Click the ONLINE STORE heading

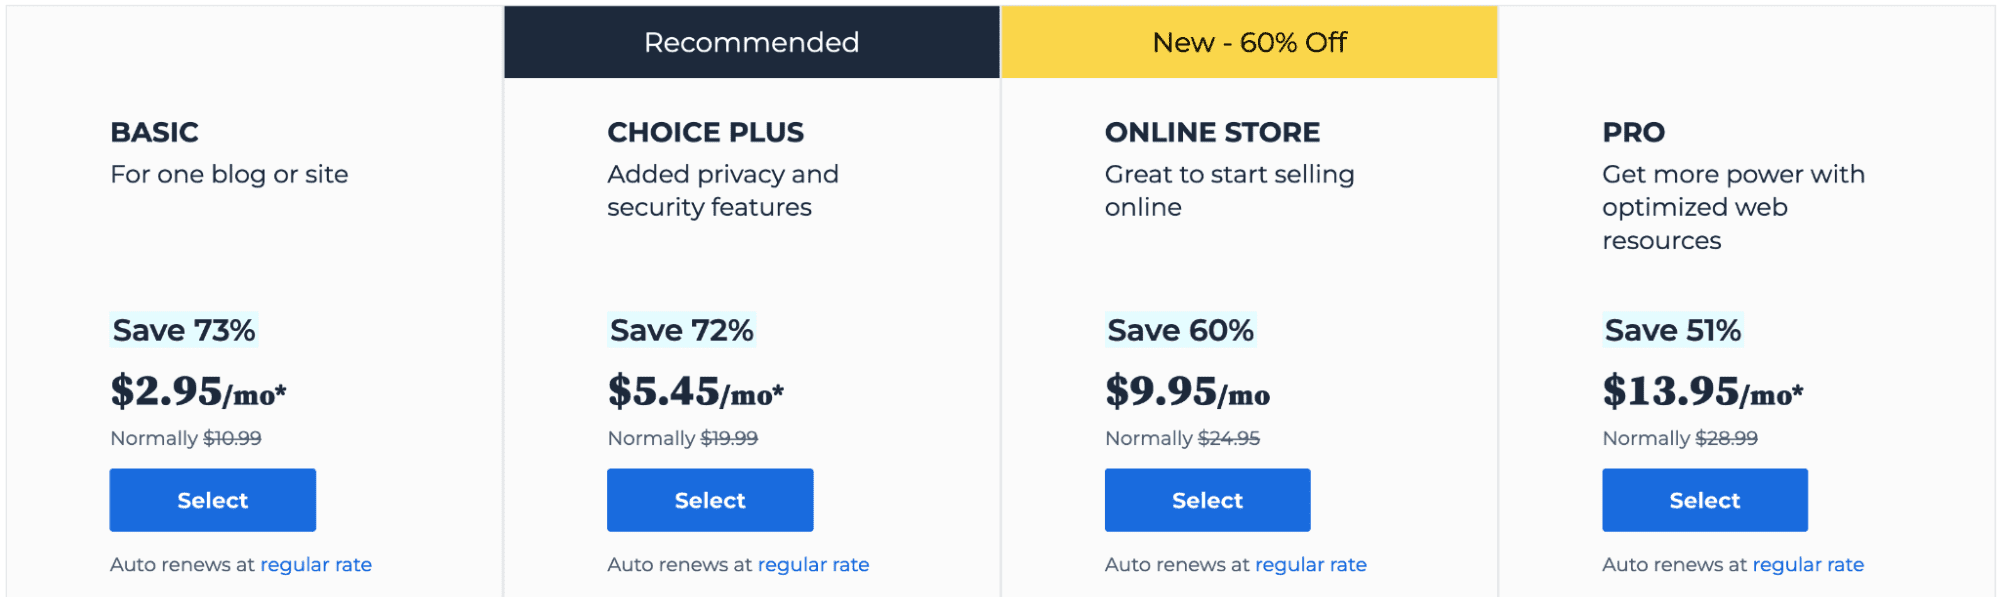[x=1212, y=132]
